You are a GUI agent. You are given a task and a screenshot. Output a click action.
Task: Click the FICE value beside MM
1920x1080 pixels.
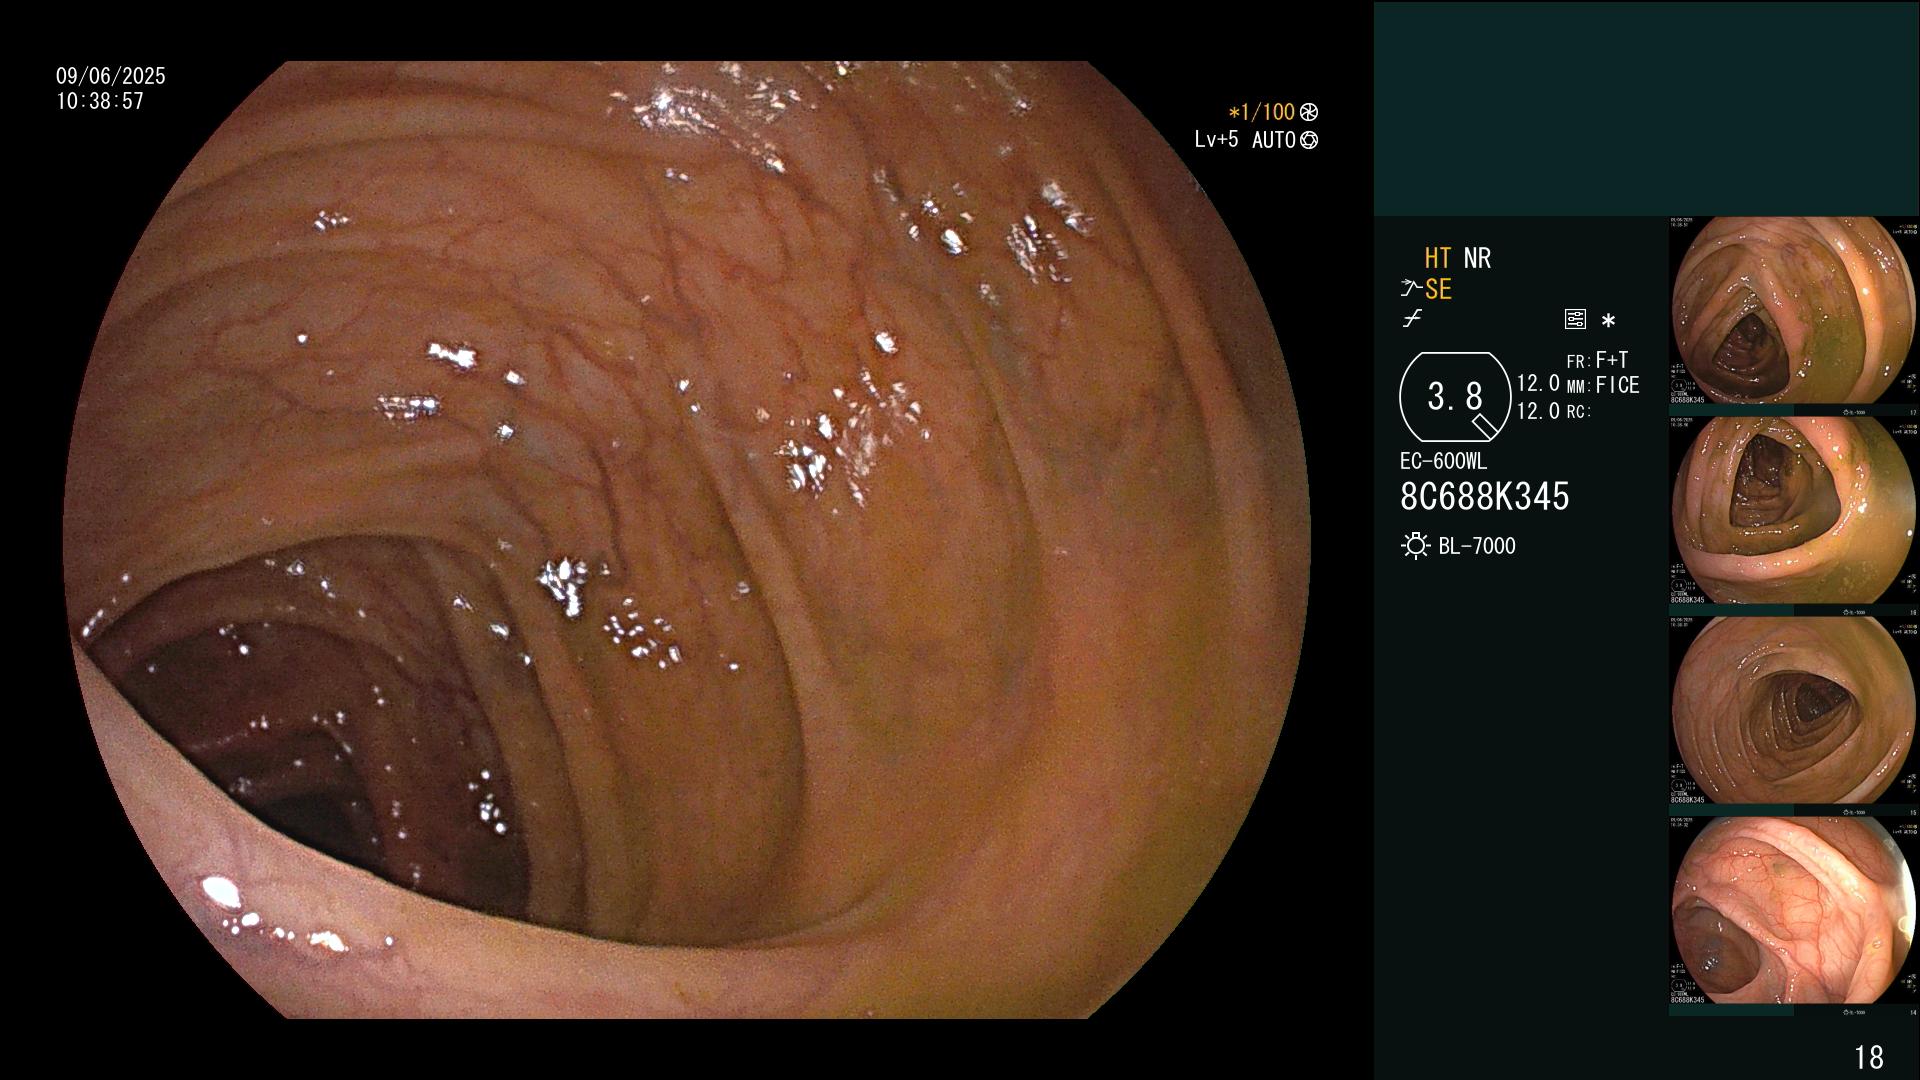click(x=1618, y=385)
